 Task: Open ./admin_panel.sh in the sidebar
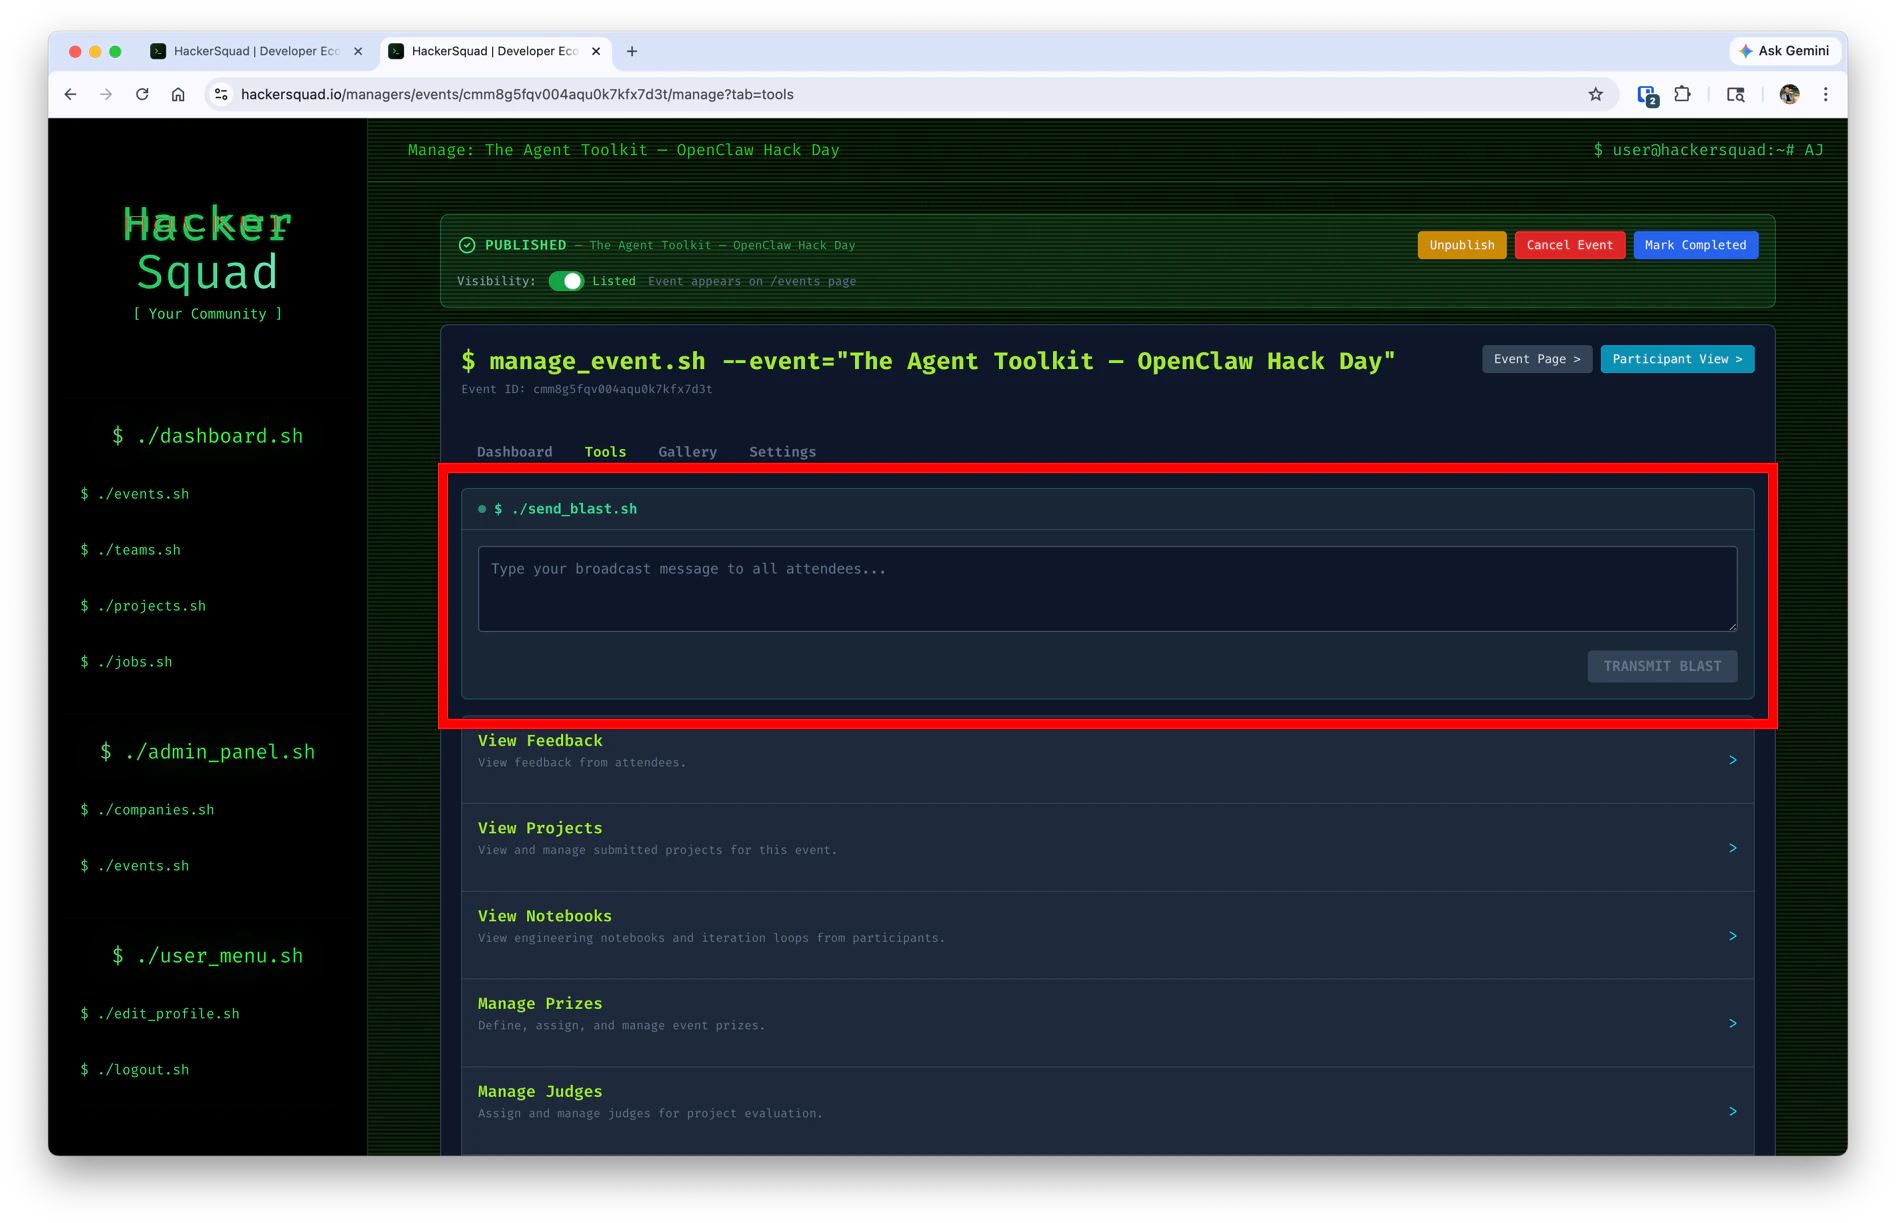(x=207, y=752)
